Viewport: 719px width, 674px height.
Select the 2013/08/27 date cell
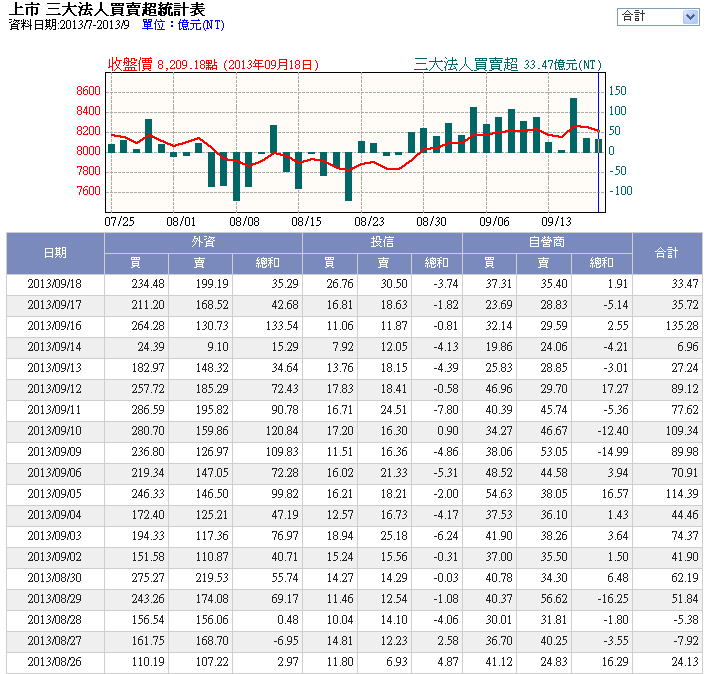[55, 641]
